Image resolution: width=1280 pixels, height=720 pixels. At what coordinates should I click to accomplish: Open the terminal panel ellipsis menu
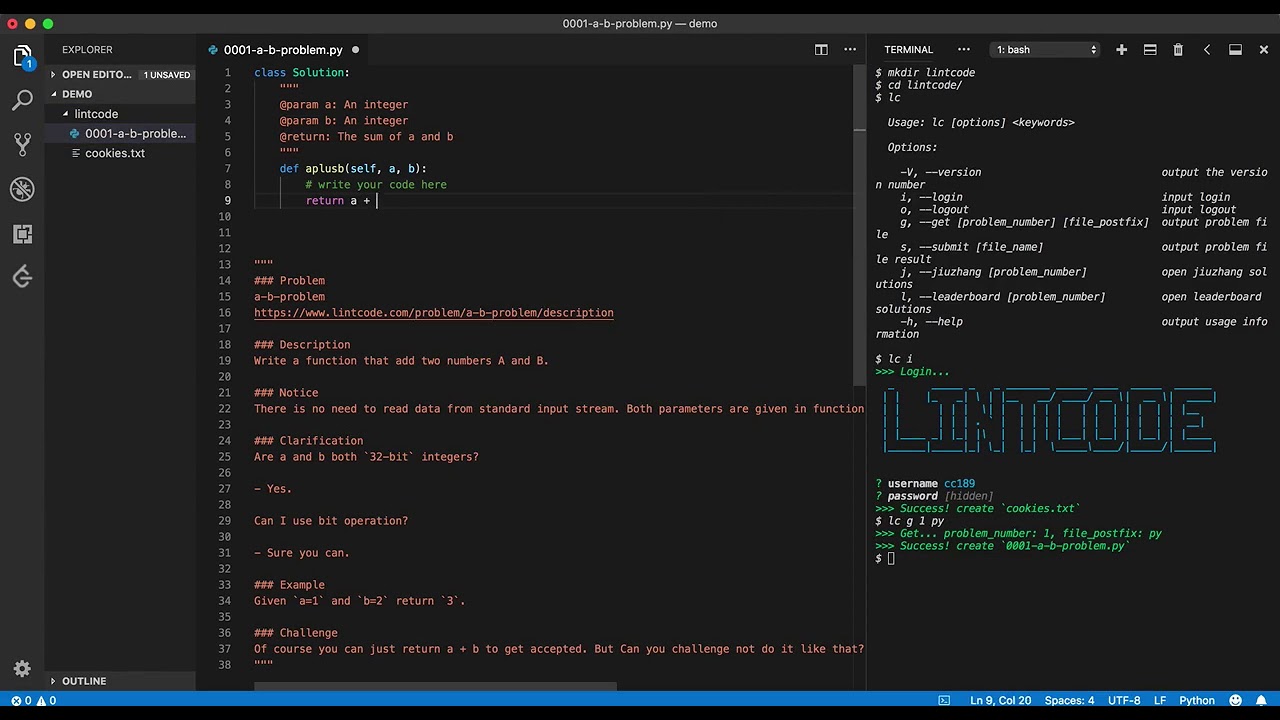tap(964, 49)
